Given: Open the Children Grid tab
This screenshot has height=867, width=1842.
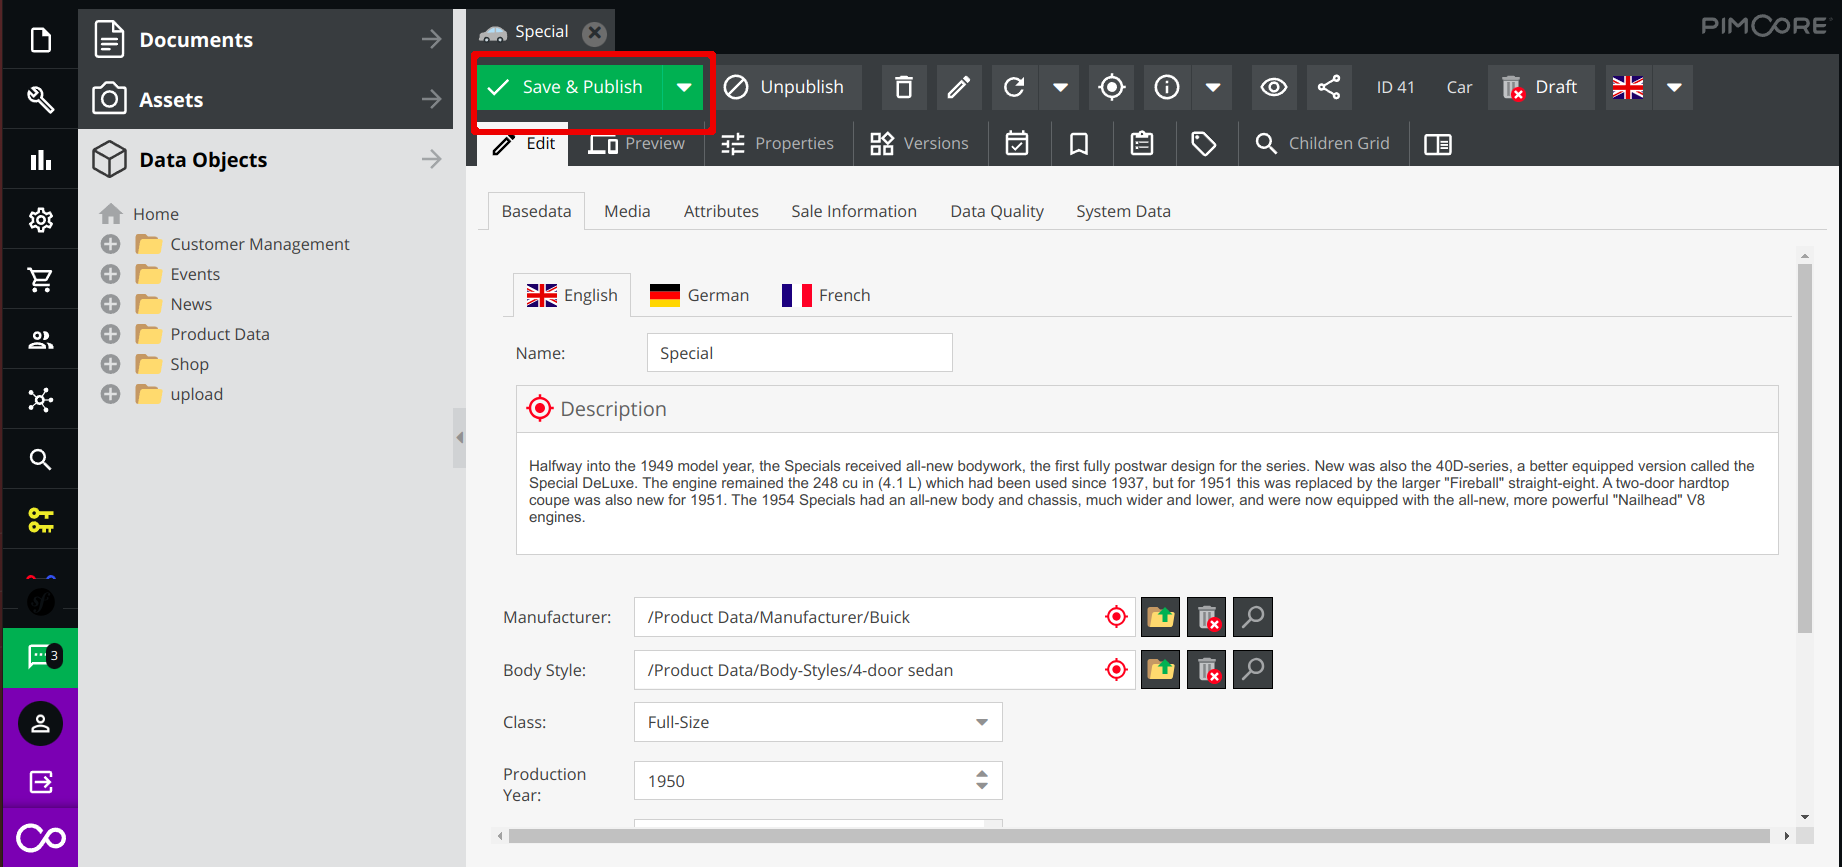Looking at the screenshot, I should [x=1323, y=144].
